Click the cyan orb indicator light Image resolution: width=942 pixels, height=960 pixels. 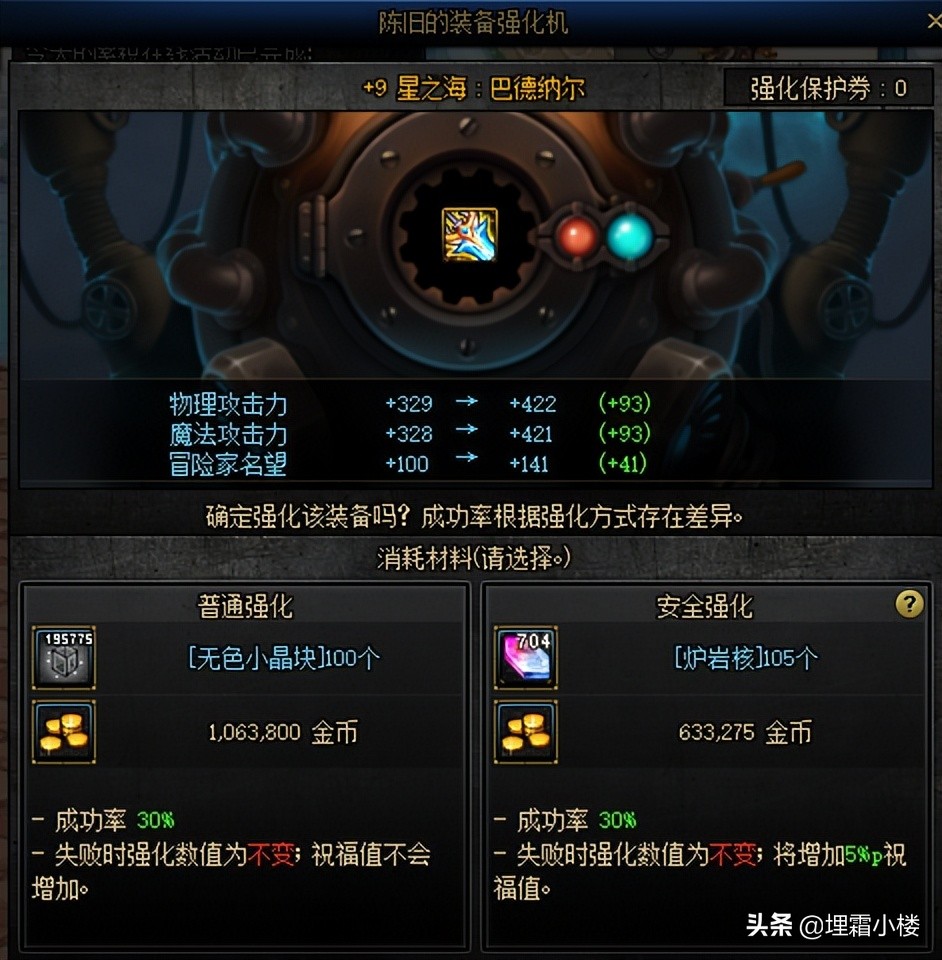click(x=629, y=236)
